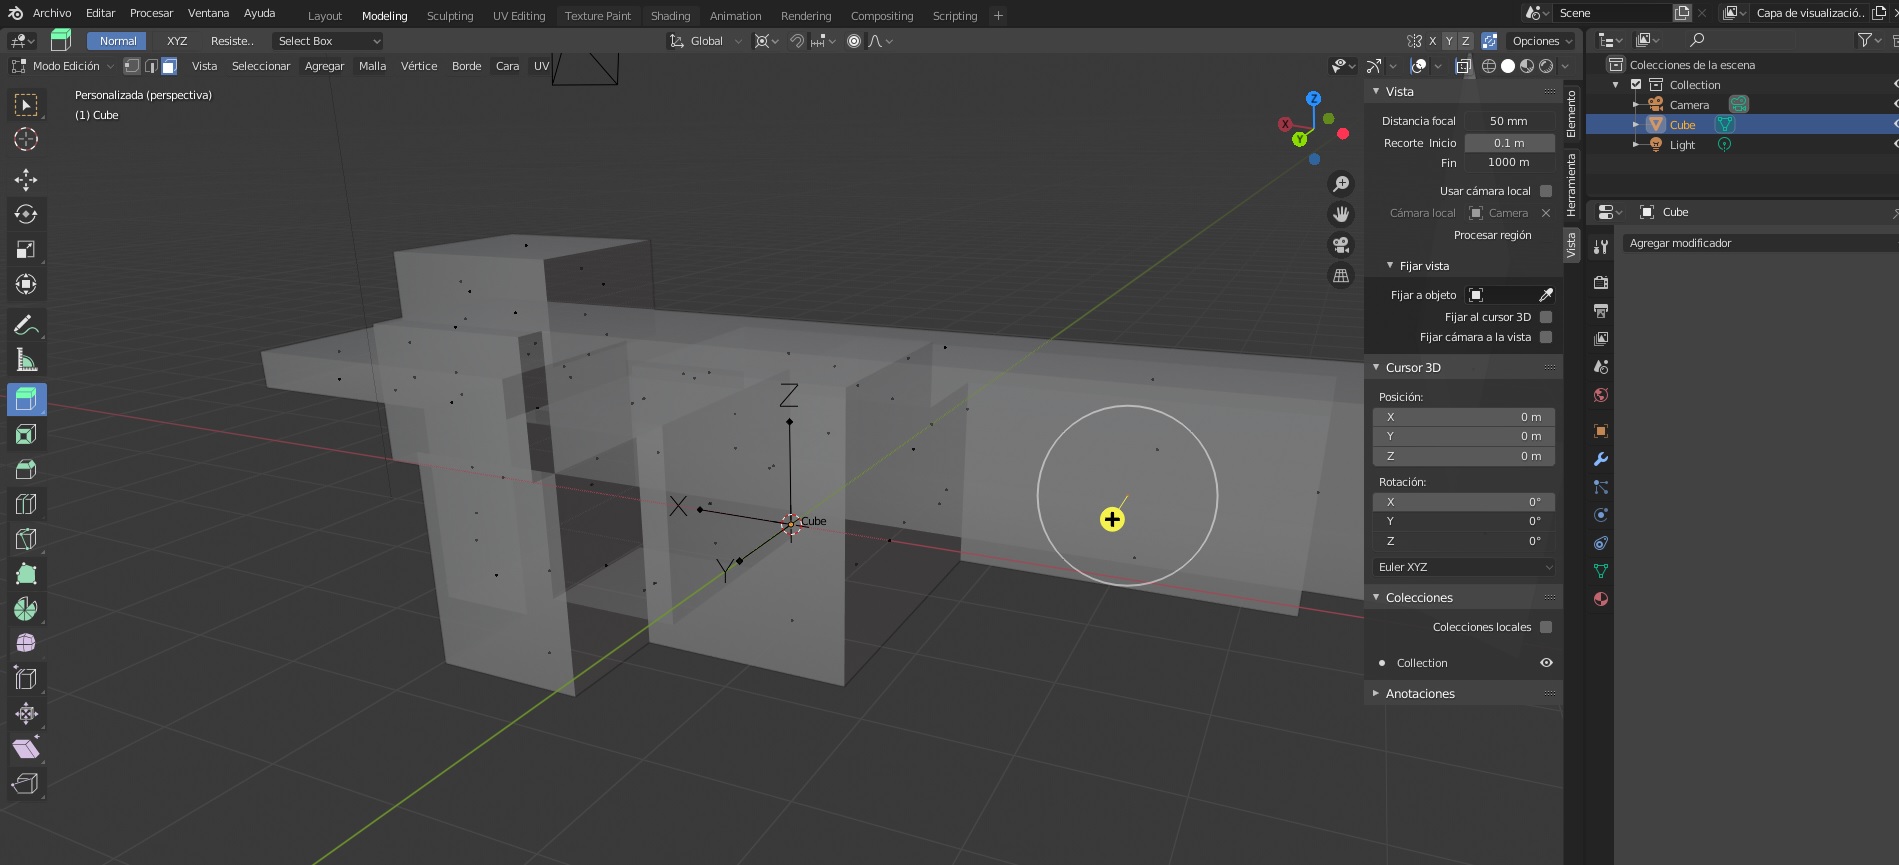Open the Select Box tool dropdown
This screenshot has height=865, width=1899.
[328, 41]
